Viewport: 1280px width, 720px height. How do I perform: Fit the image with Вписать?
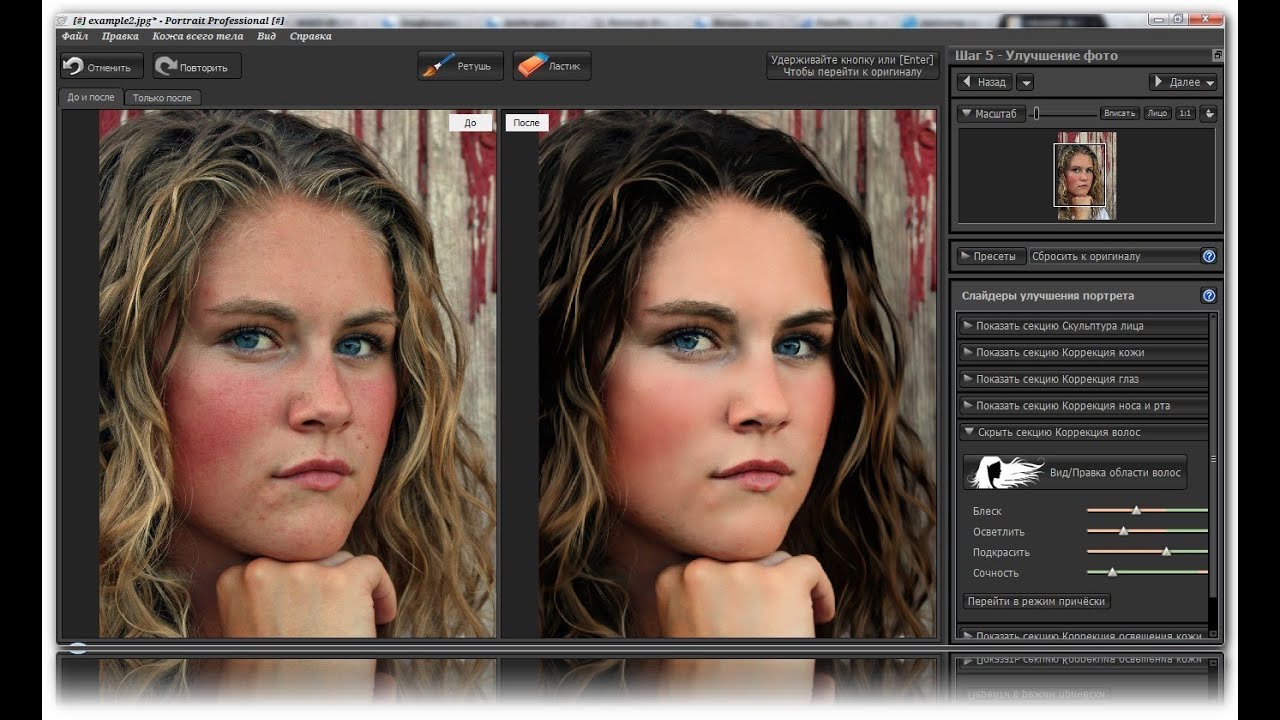point(1120,114)
